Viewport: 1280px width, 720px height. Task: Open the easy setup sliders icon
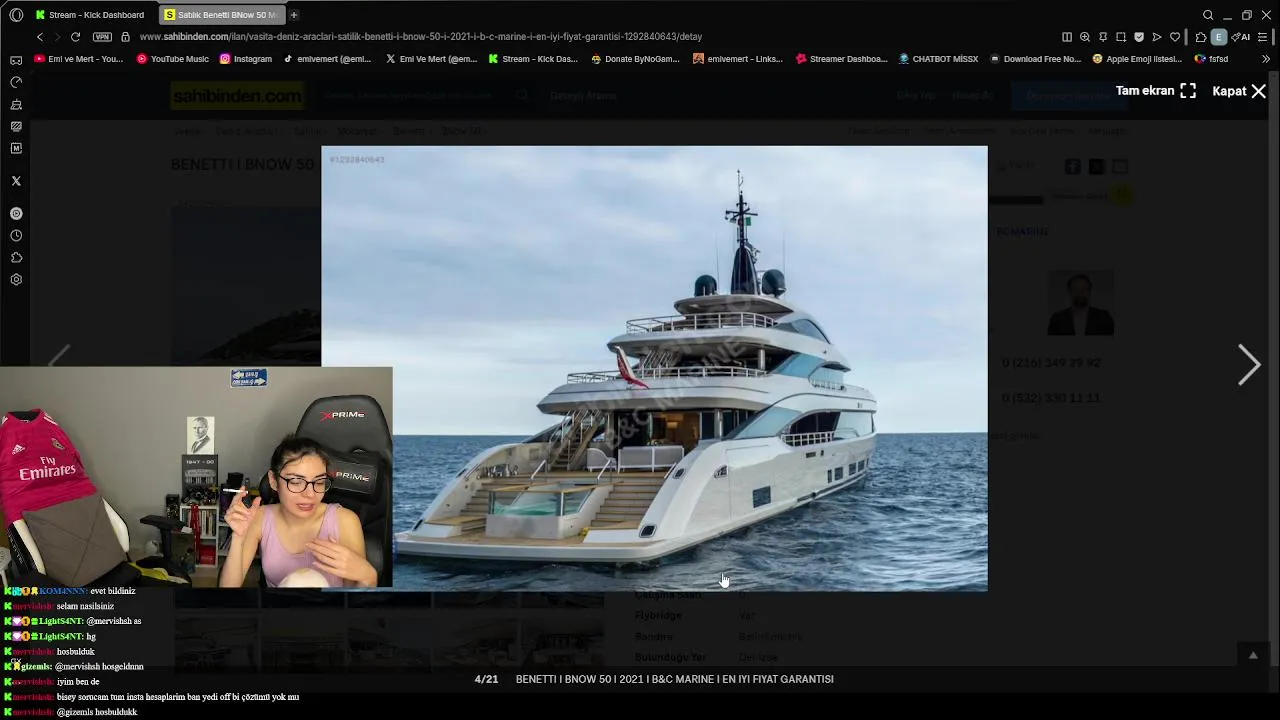tap(1264, 37)
